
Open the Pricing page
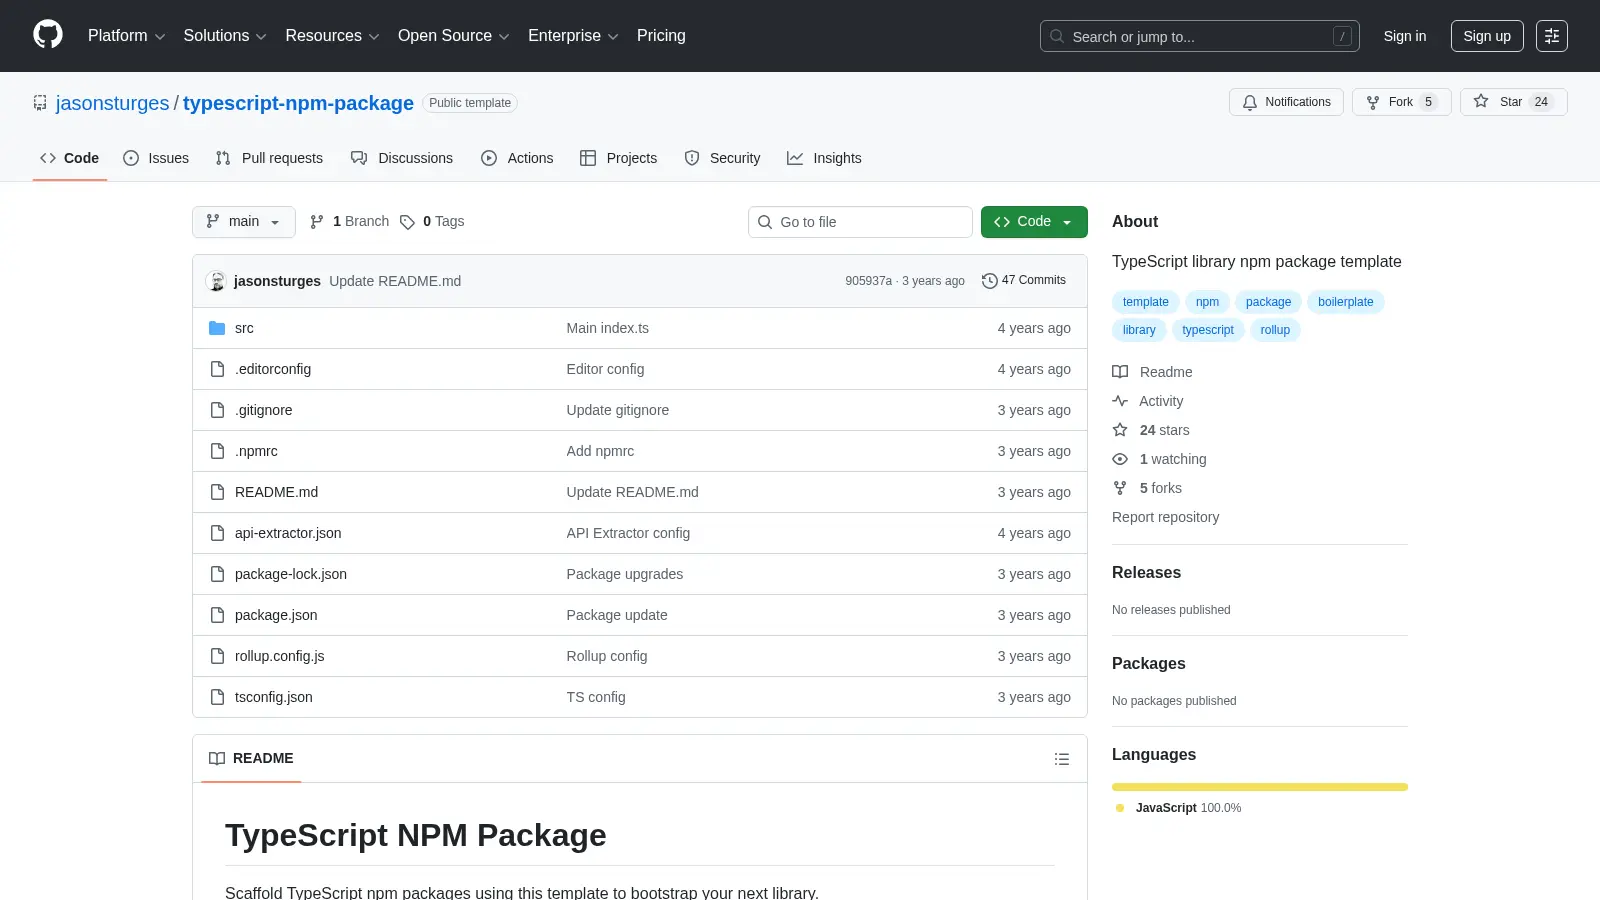coord(661,36)
